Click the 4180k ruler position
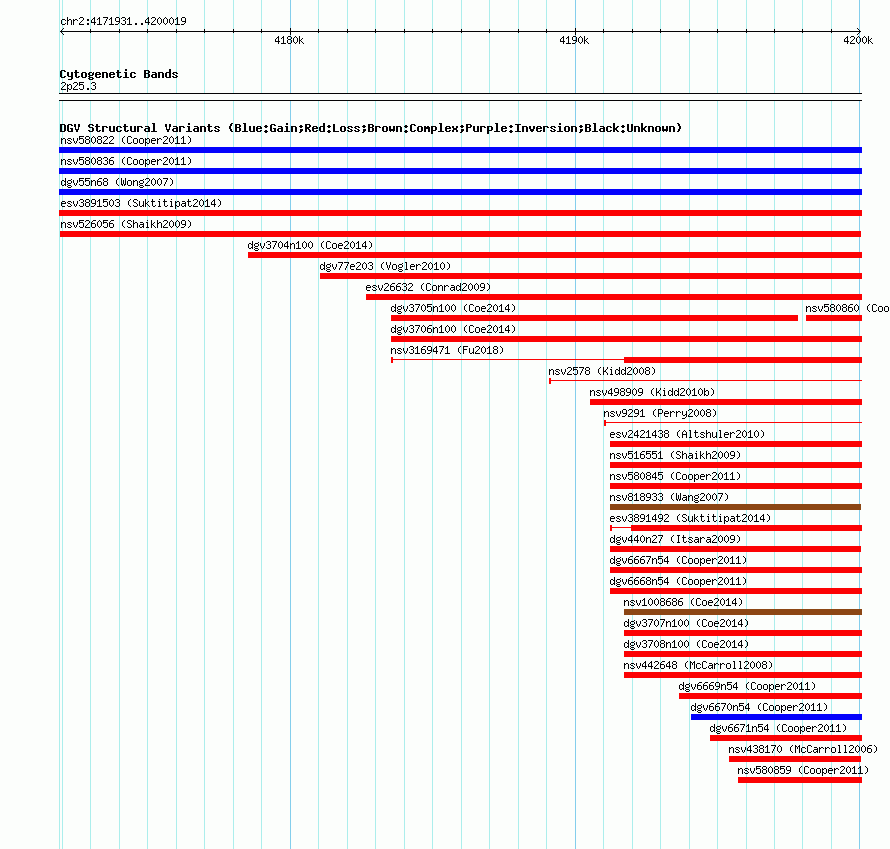This screenshot has width=890, height=849. pos(289,40)
